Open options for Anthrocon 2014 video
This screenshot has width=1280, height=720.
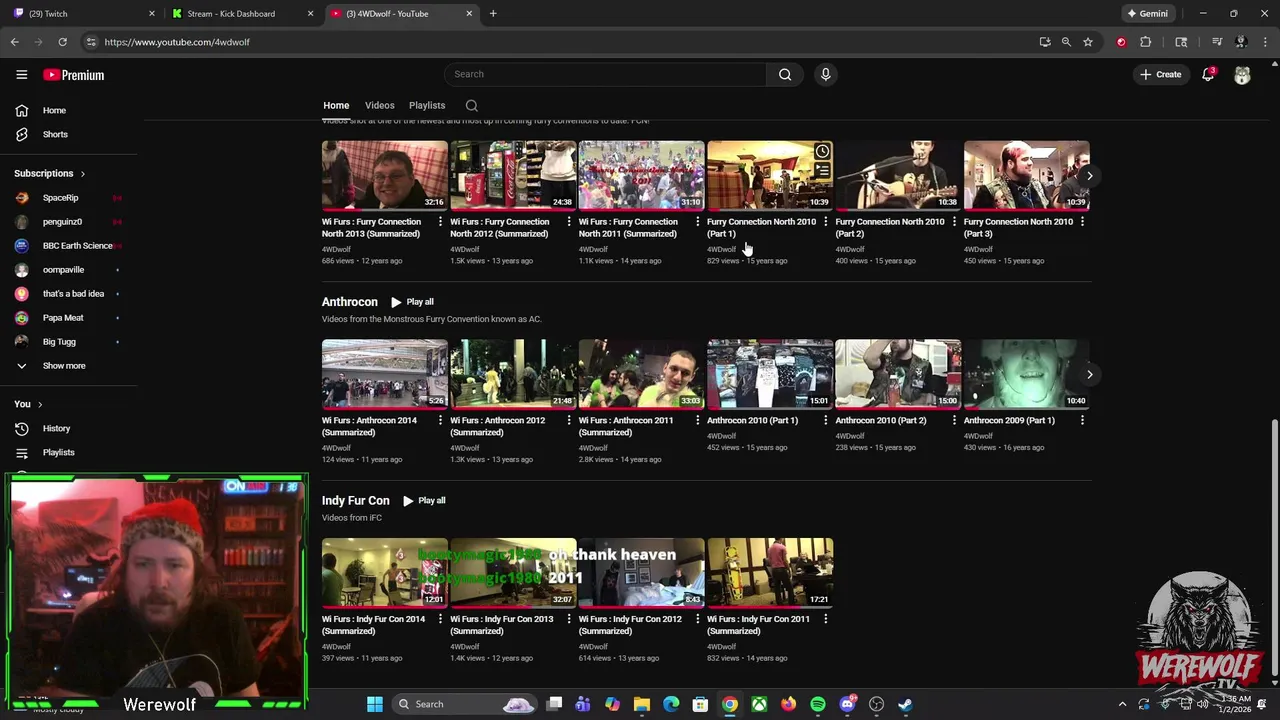coord(440,421)
